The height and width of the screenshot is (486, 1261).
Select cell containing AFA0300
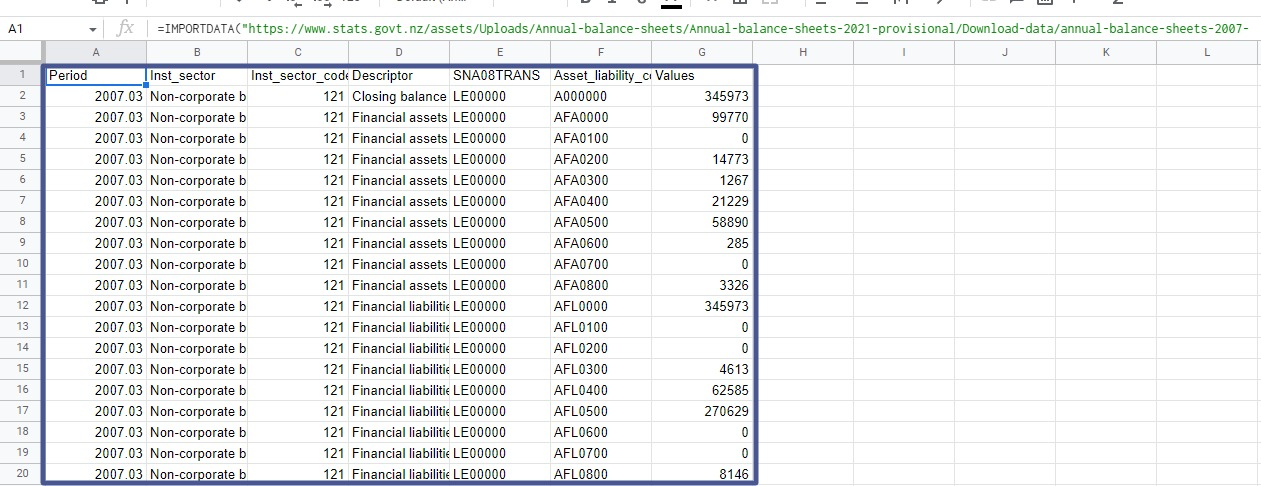click(601, 180)
